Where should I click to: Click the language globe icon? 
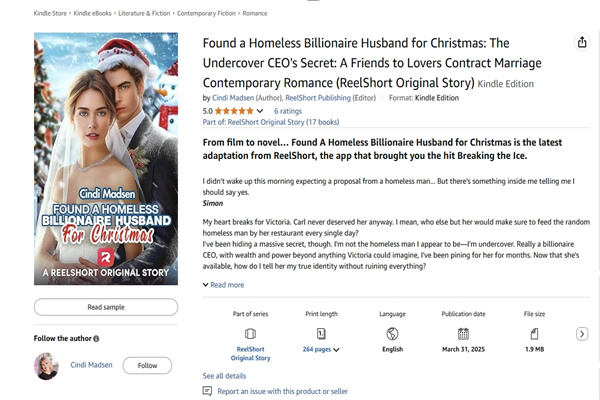pos(392,333)
